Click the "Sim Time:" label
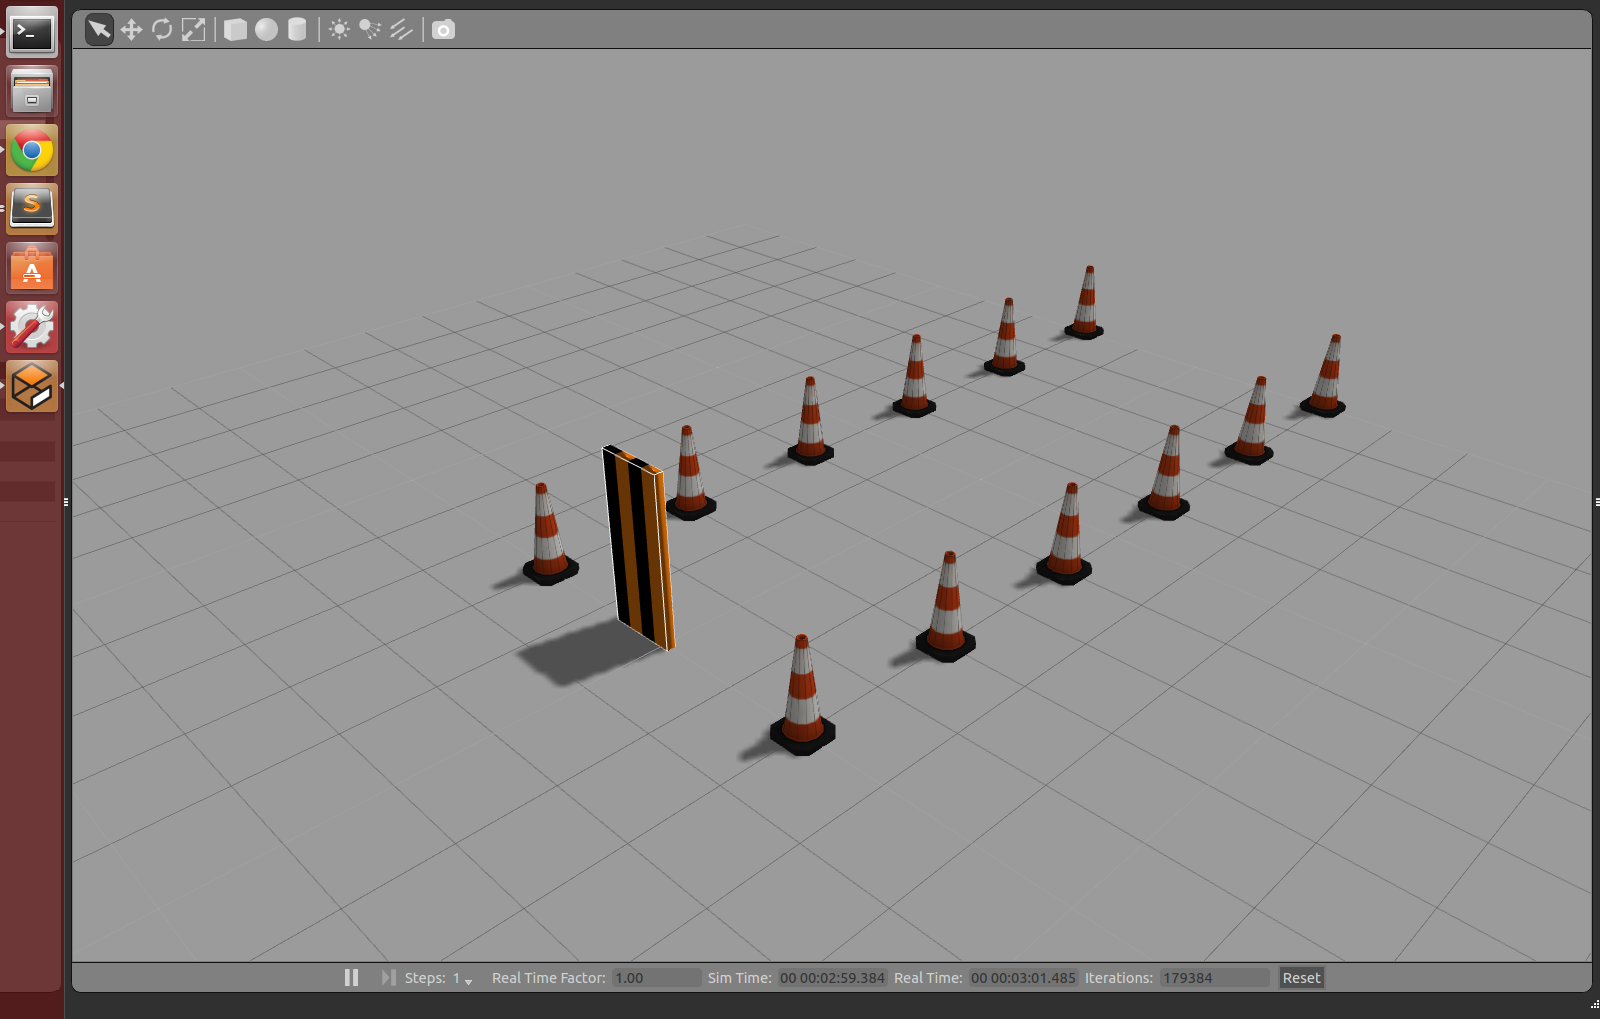Screen dimensions: 1600x1019 (740, 978)
